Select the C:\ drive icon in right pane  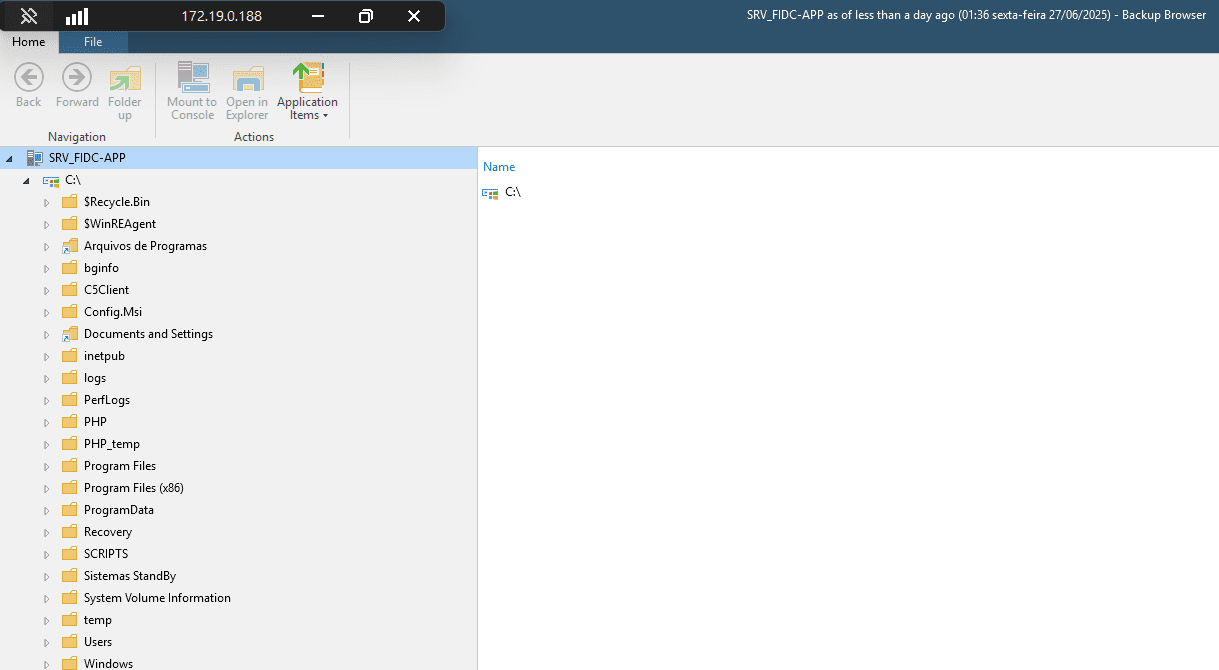click(490, 193)
